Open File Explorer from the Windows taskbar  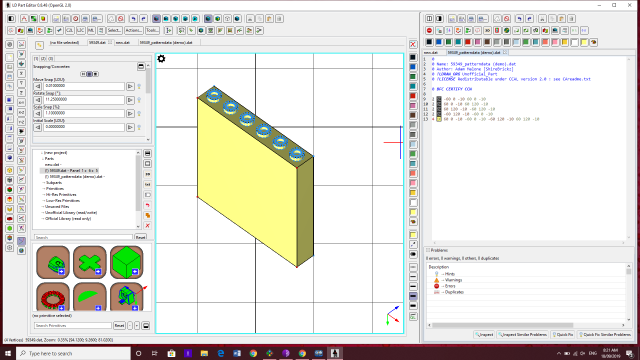(x=204, y=353)
